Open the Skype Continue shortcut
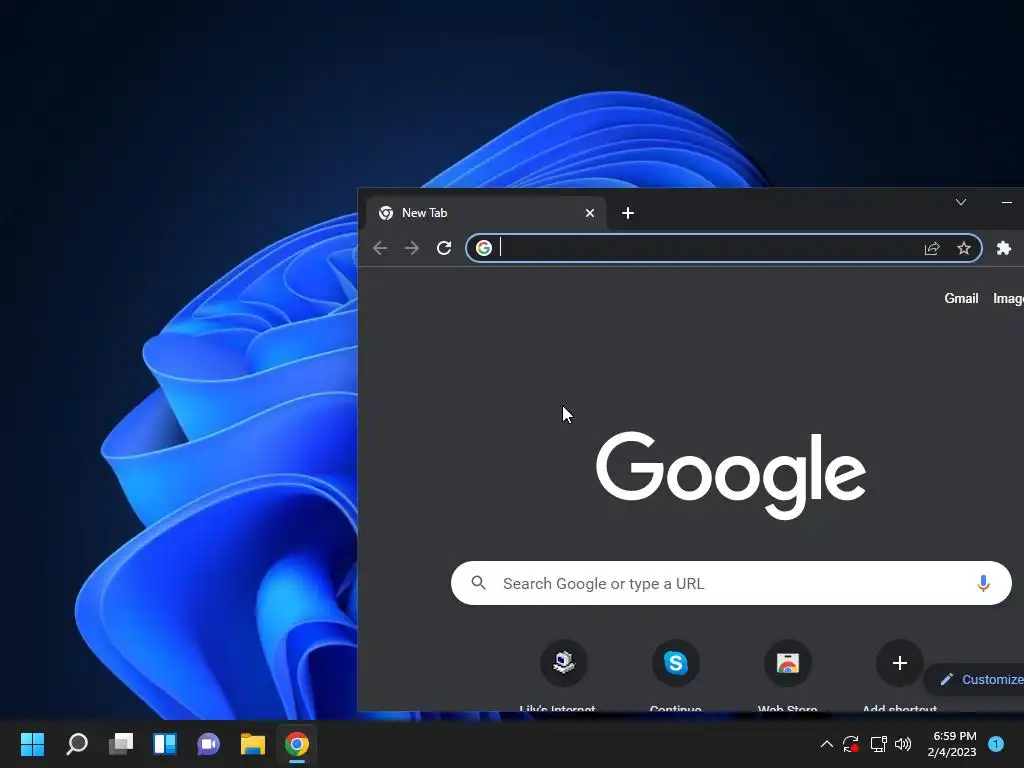The width and height of the screenshot is (1024, 768). (676, 663)
